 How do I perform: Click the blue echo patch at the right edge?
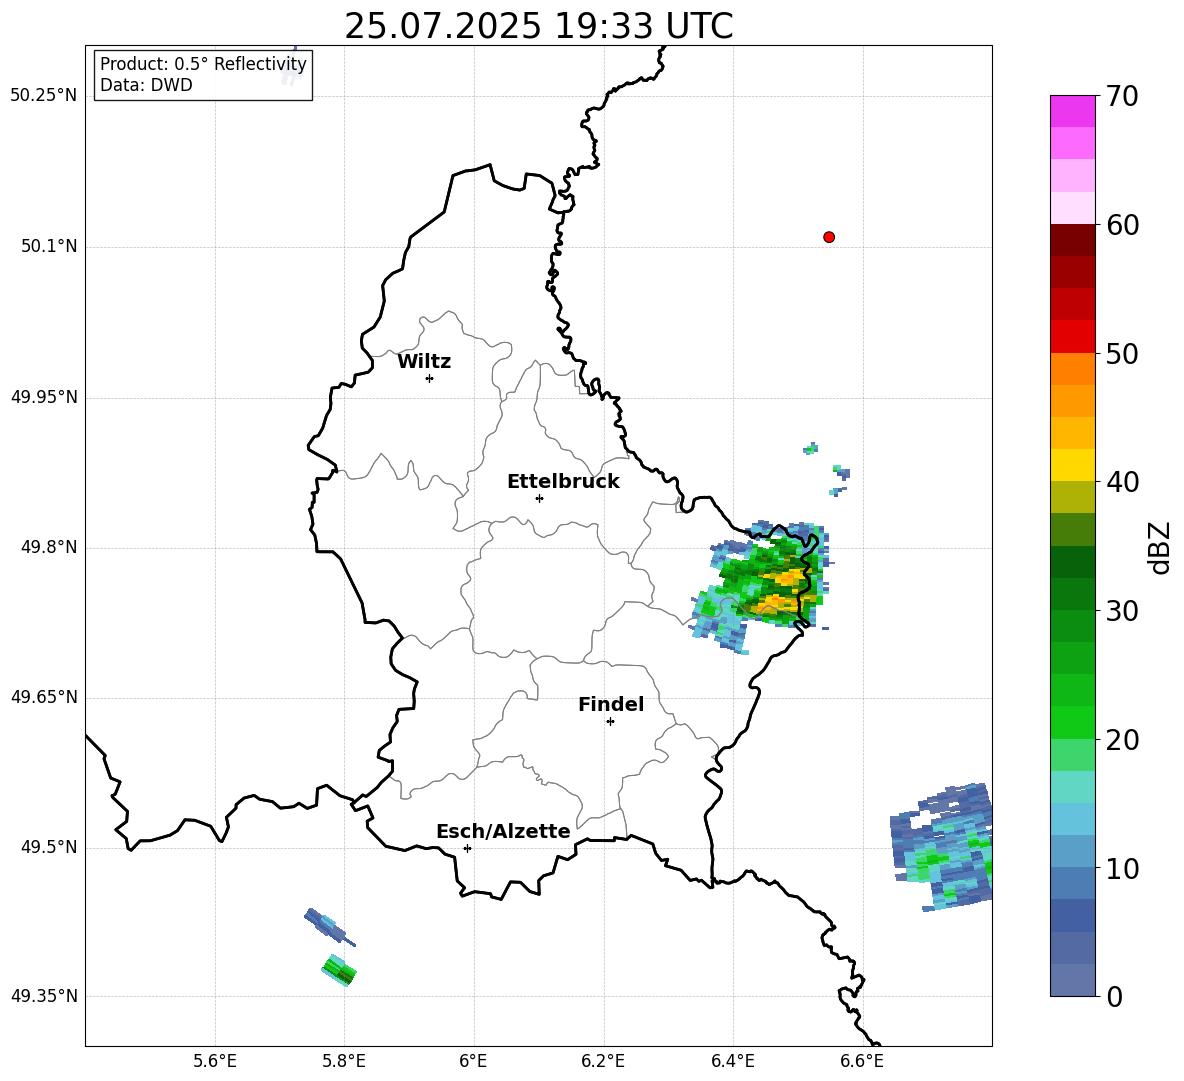click(x=942, y=847)
